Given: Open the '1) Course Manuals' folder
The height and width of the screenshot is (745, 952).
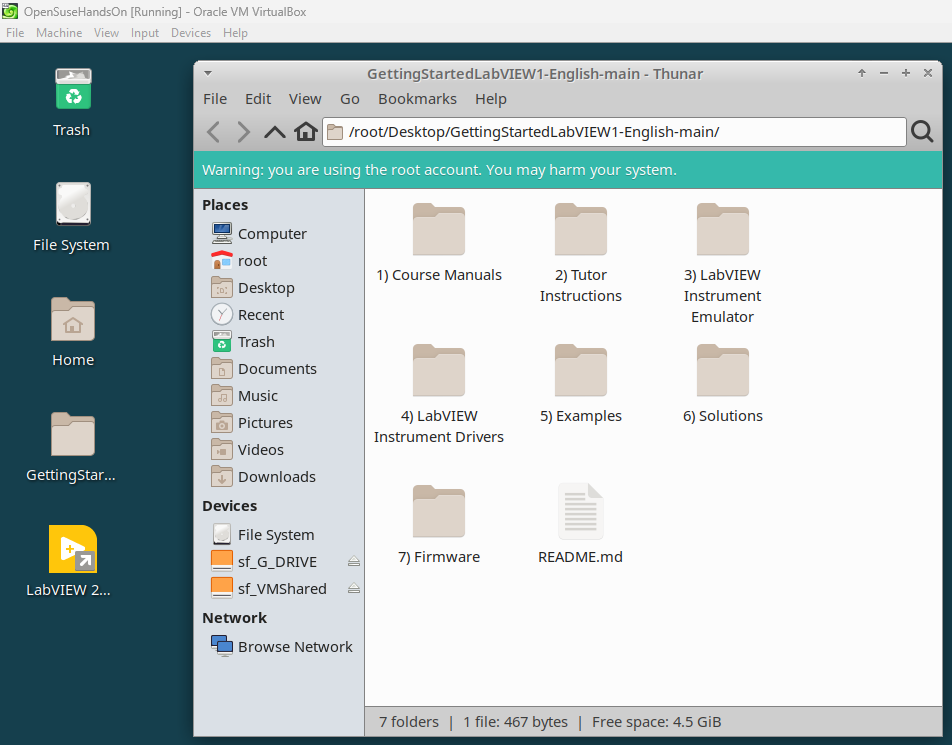Looking at the screenshot, I should point(439,243).
